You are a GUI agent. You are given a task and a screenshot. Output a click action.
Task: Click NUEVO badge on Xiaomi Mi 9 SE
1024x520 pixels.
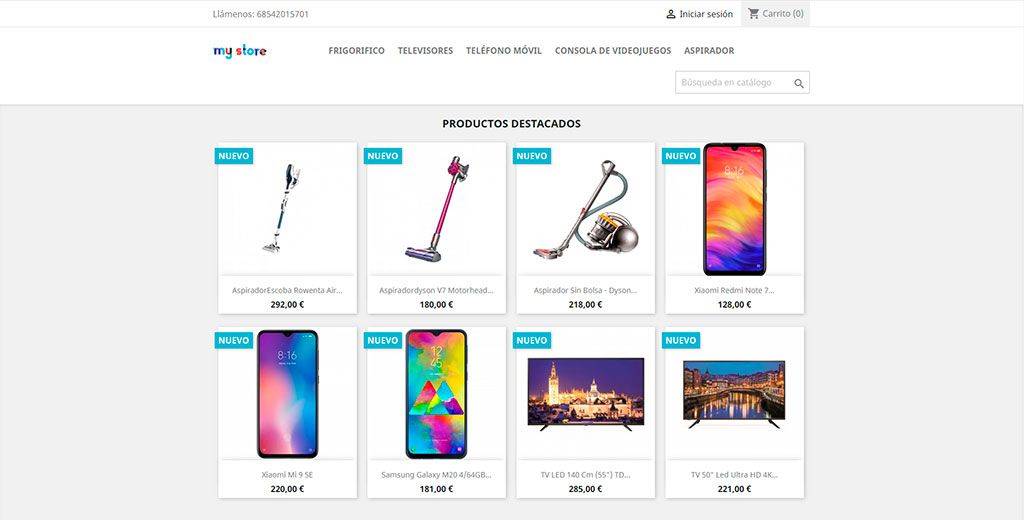(x=234, y=340)
